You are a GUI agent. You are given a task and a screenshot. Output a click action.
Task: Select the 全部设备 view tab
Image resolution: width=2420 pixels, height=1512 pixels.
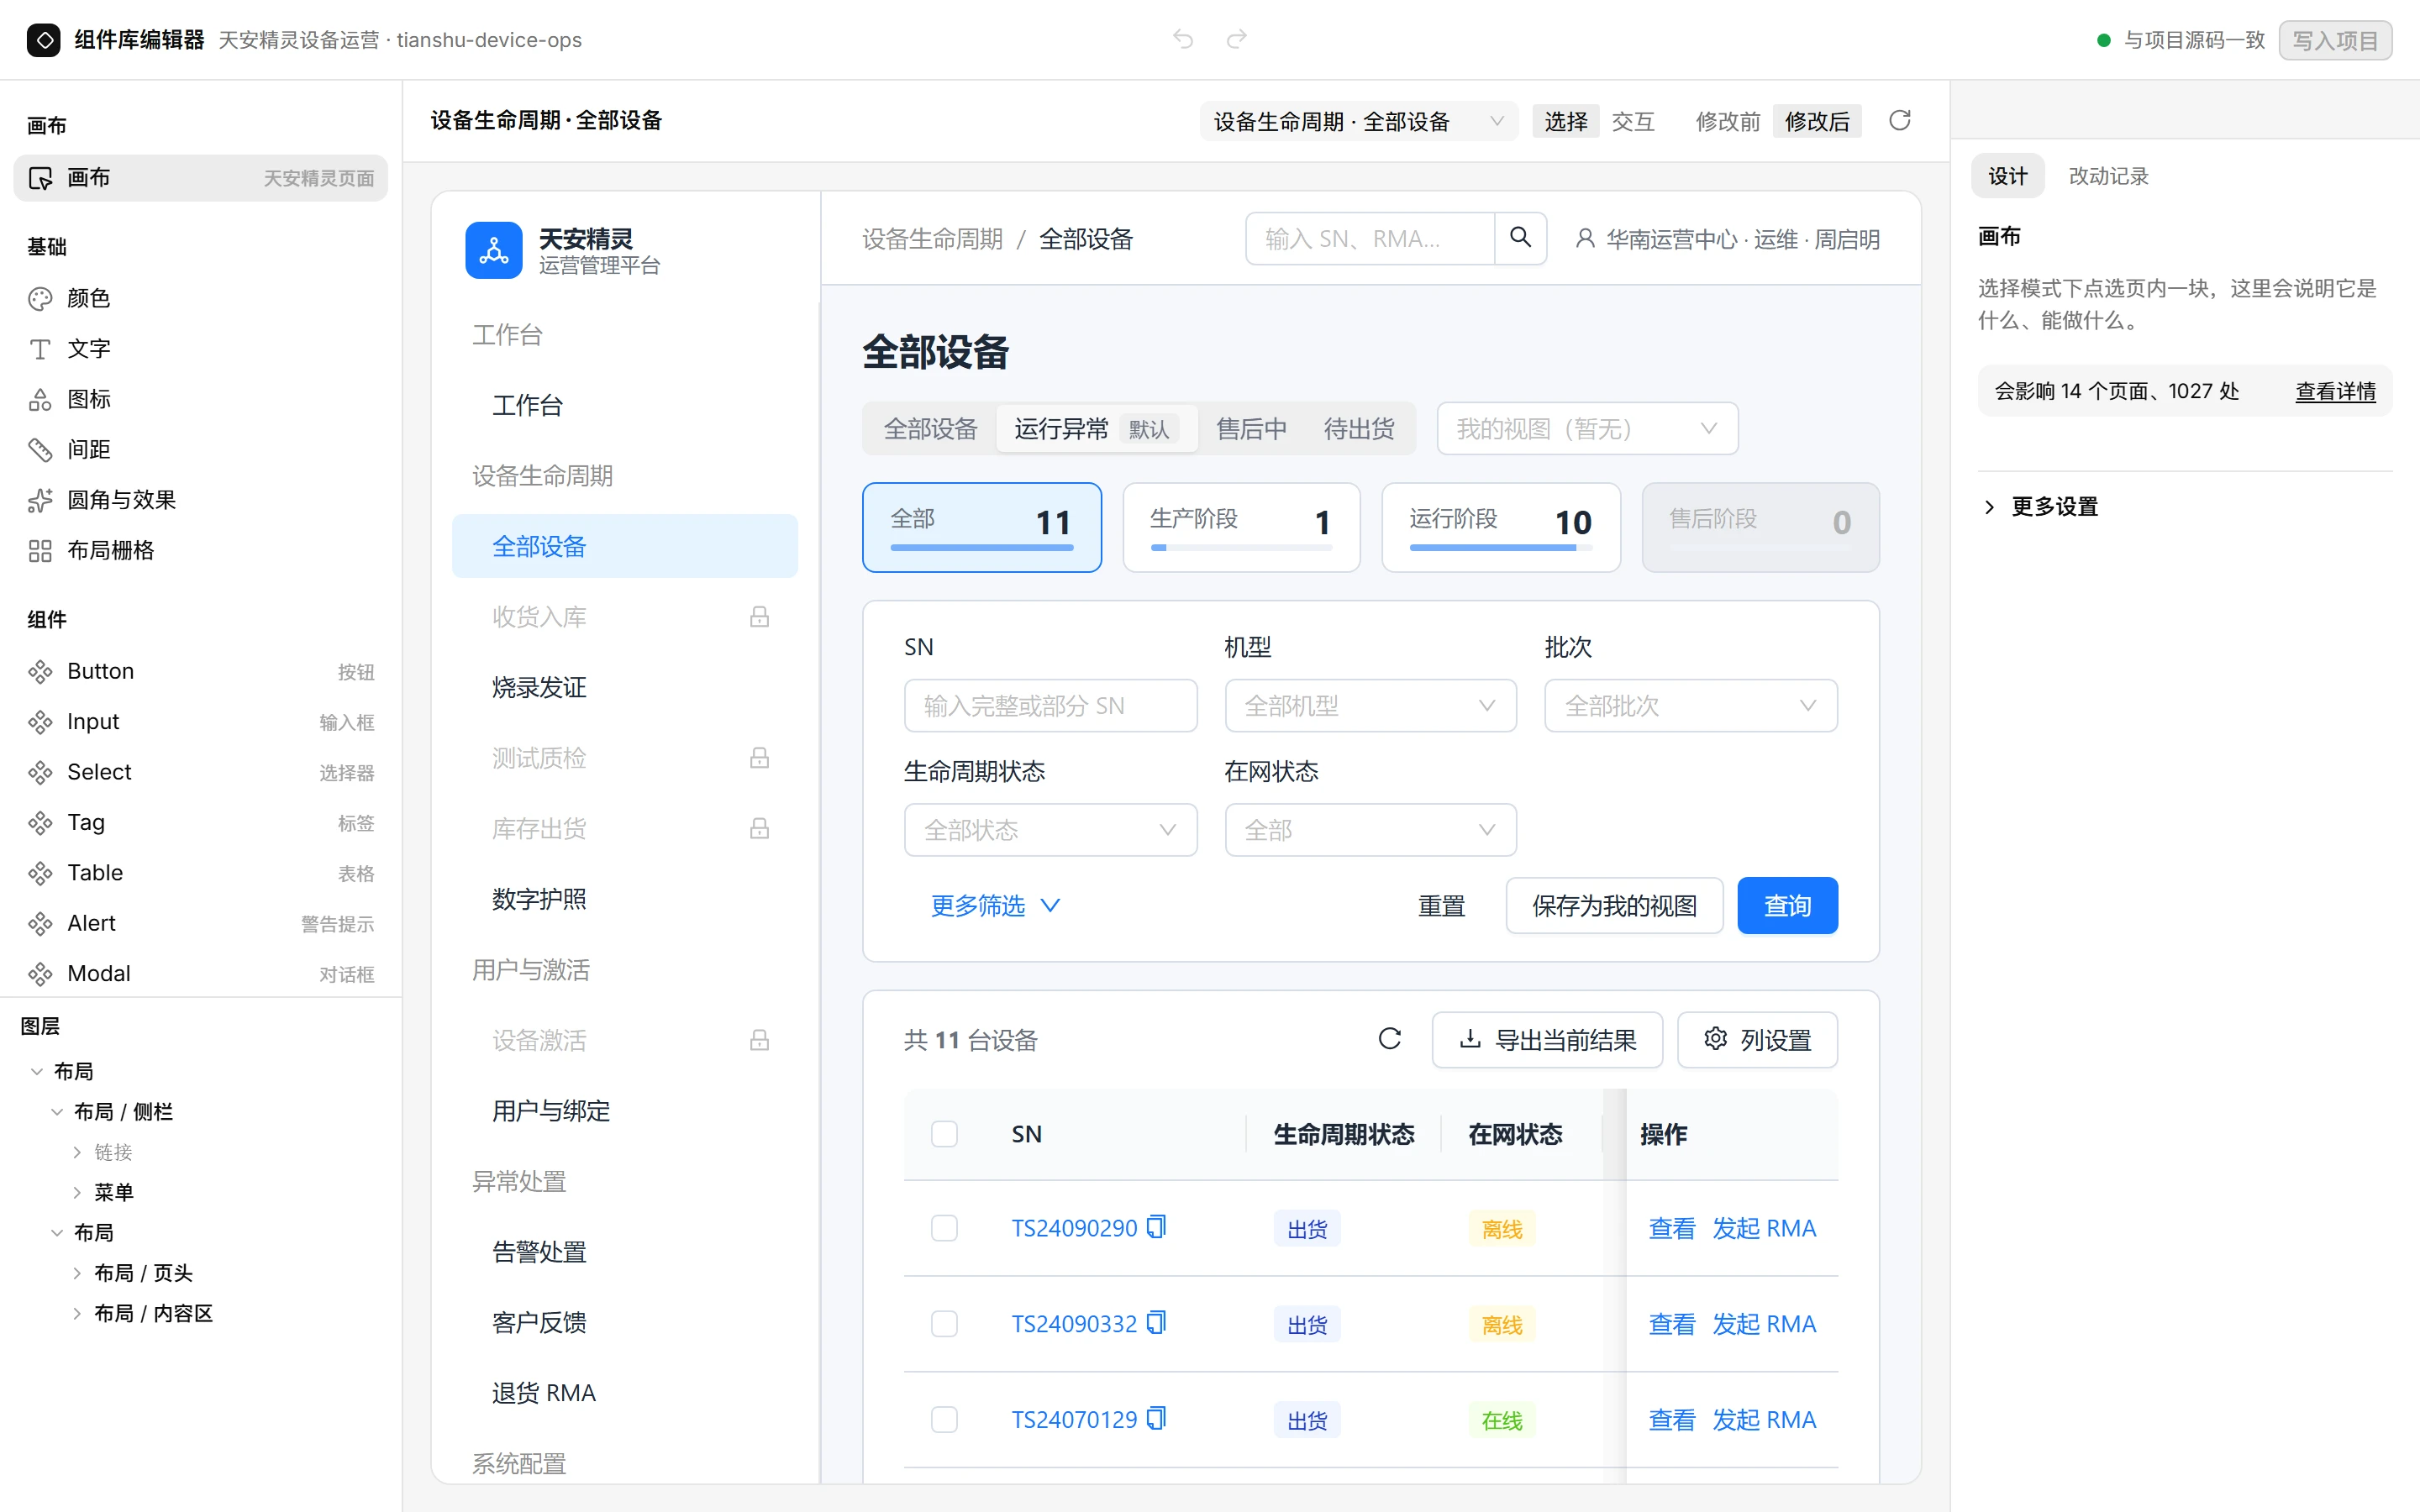coord(930,429)
